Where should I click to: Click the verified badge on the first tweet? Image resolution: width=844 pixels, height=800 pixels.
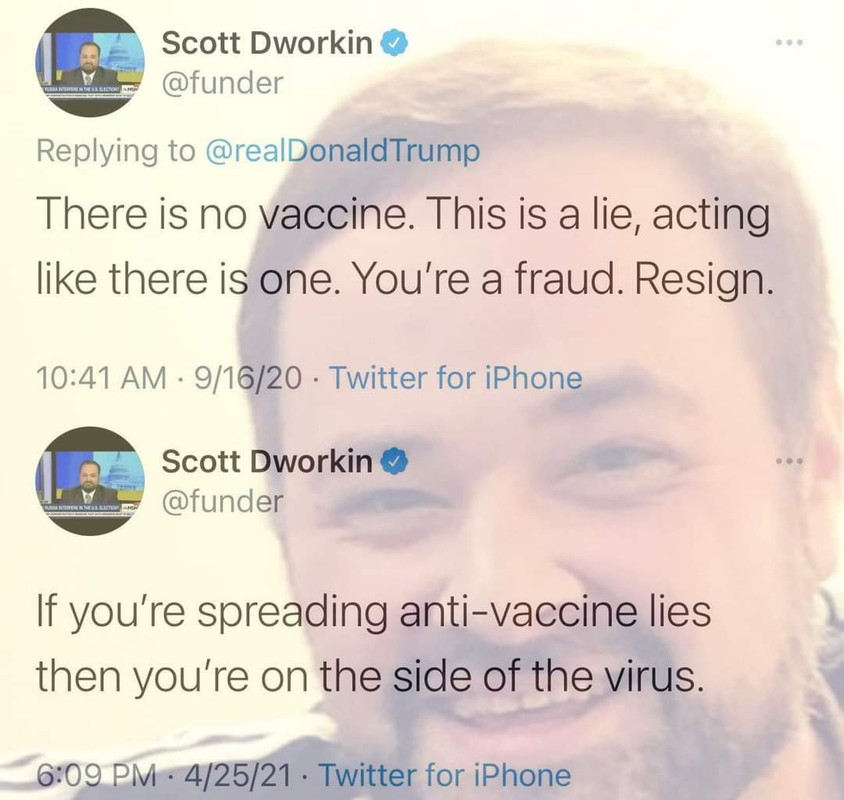395,43
